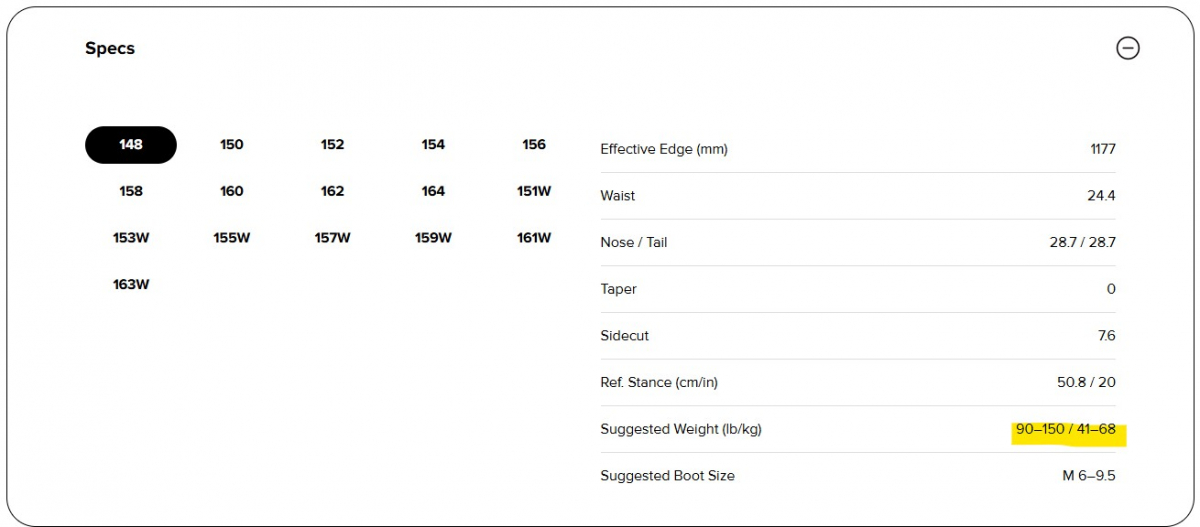Pick the 152 size button
Image resolution: width=1200 pixels, height=527 pixels.
tap(332, 145)
